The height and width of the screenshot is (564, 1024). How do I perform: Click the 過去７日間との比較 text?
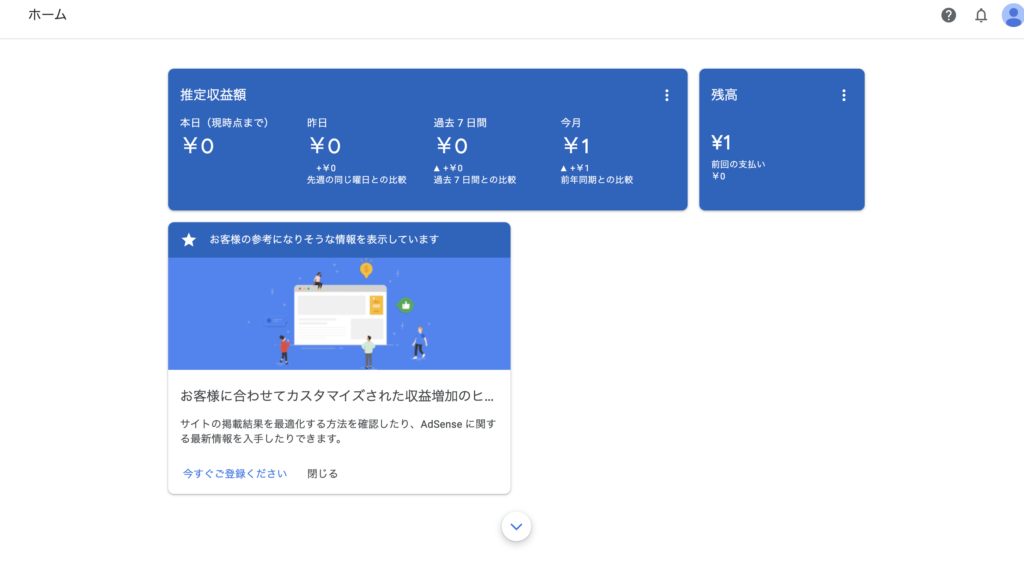(x=475, y=180)
